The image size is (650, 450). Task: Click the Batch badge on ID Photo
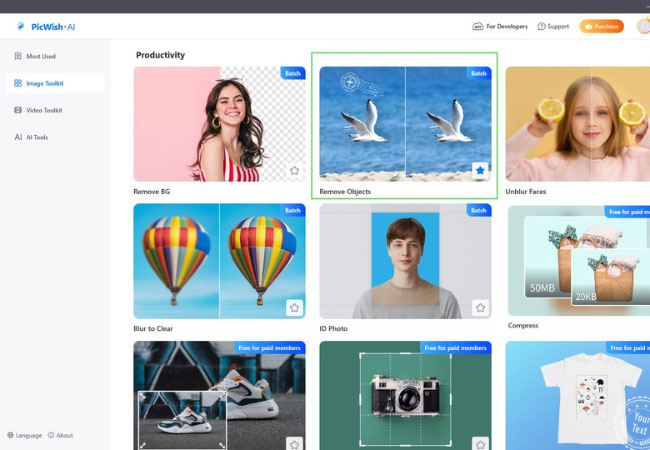479,210
